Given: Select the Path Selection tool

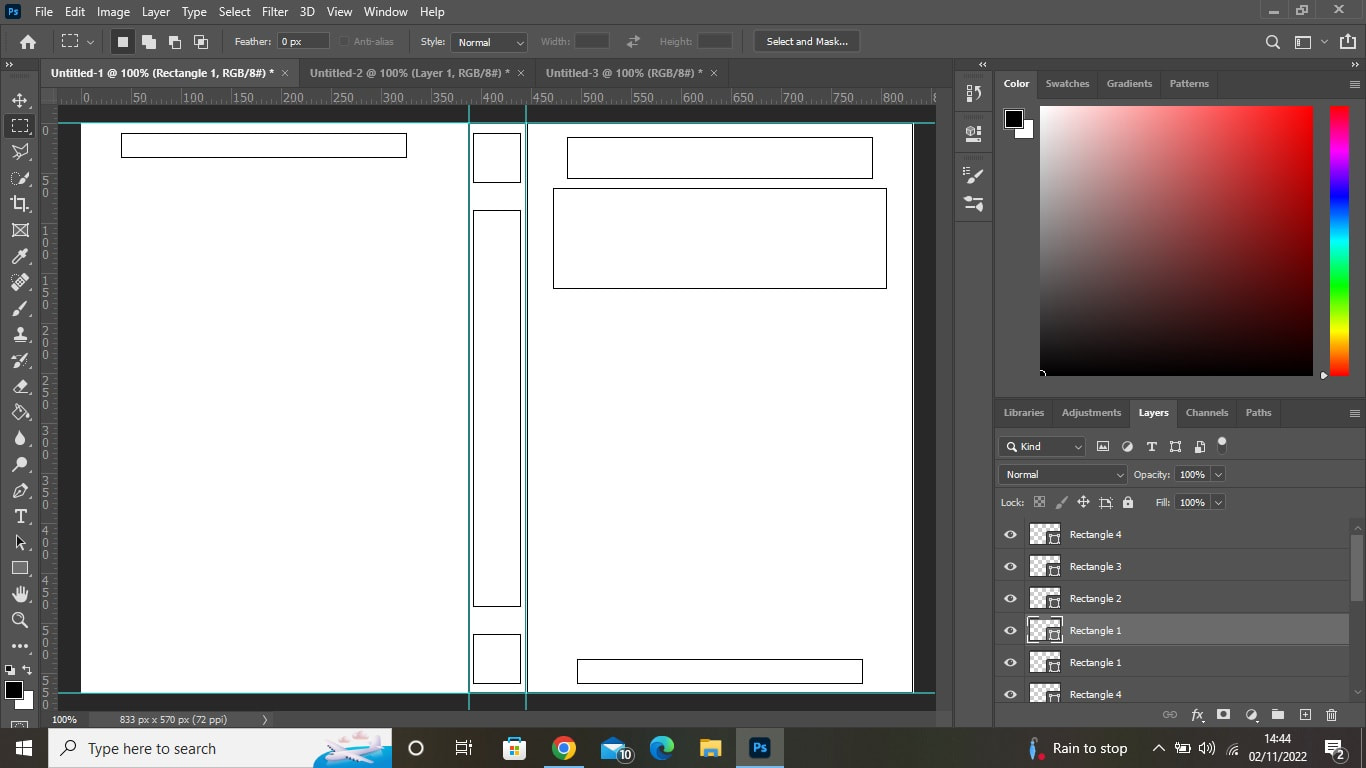Looking at the screenshot, I should coord(20,542).
